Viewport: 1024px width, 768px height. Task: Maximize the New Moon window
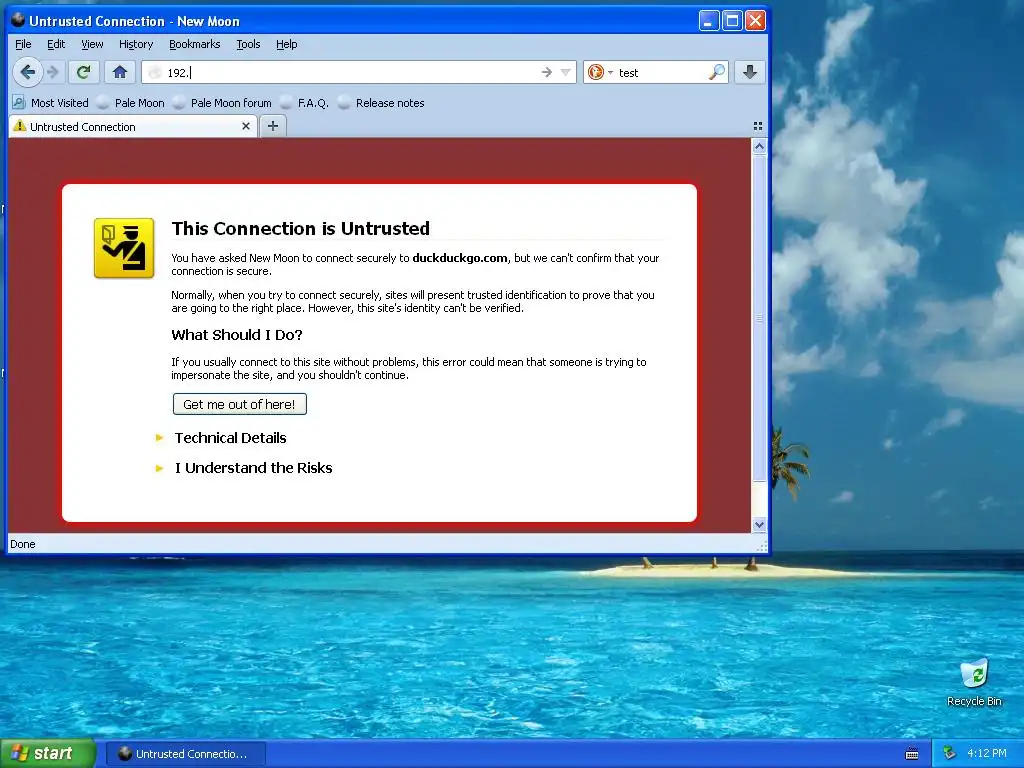click(x=732, y=21)
